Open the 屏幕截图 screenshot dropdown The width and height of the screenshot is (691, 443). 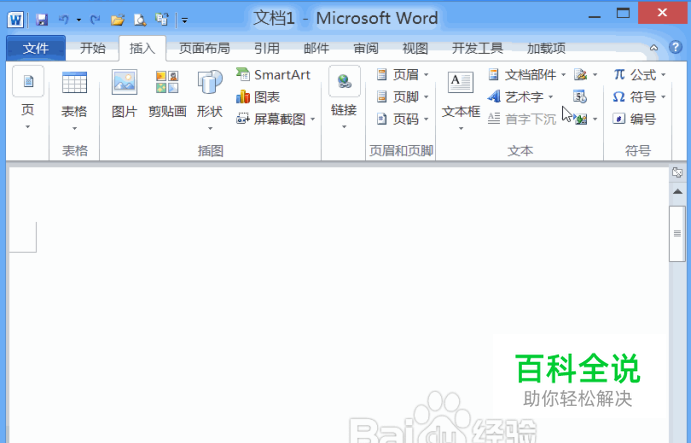tap(276, 119)
